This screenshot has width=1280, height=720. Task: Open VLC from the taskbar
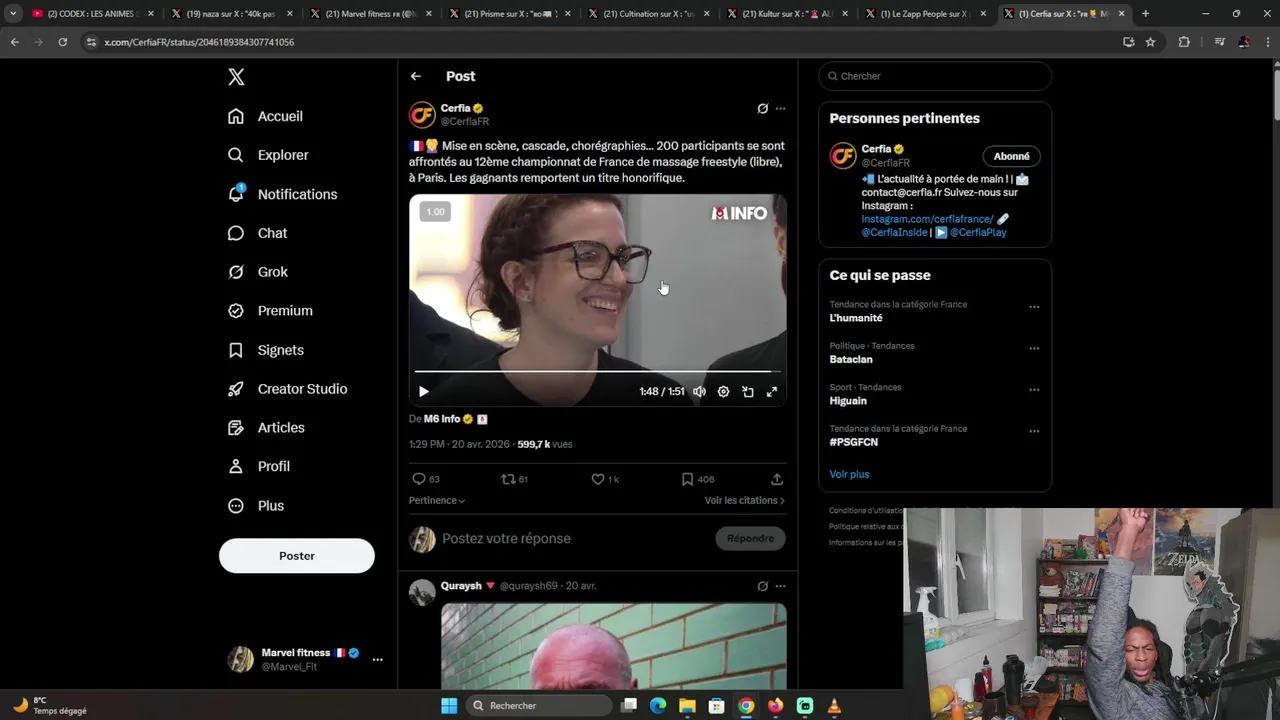pyautogui.click(x=834, y=706)
